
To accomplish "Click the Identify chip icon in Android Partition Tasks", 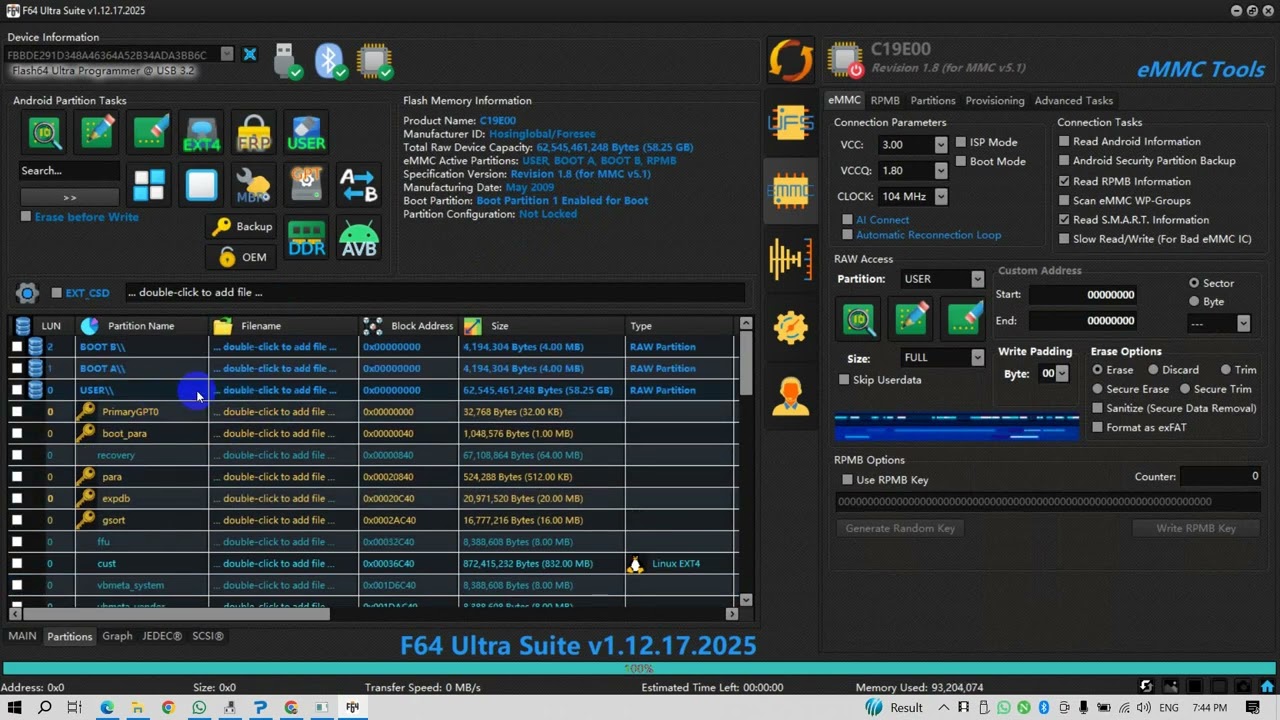I will [45, 133].
